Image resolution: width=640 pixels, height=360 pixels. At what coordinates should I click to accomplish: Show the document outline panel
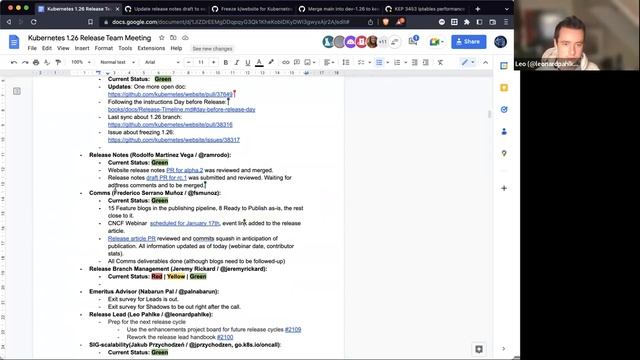click(17, 91)
